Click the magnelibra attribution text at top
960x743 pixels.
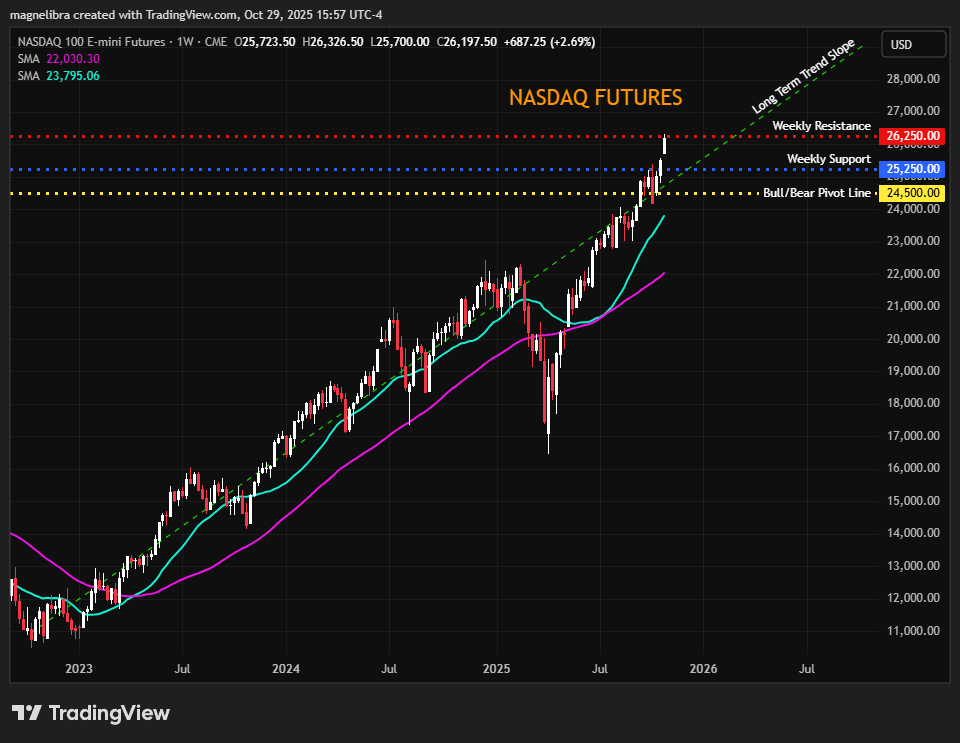coord(196,15)
